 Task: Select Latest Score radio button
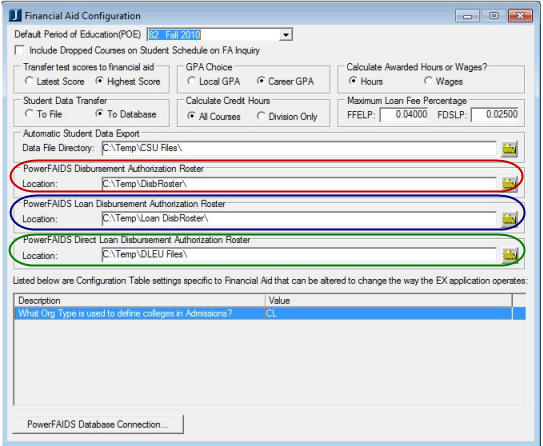coord(29,81)
